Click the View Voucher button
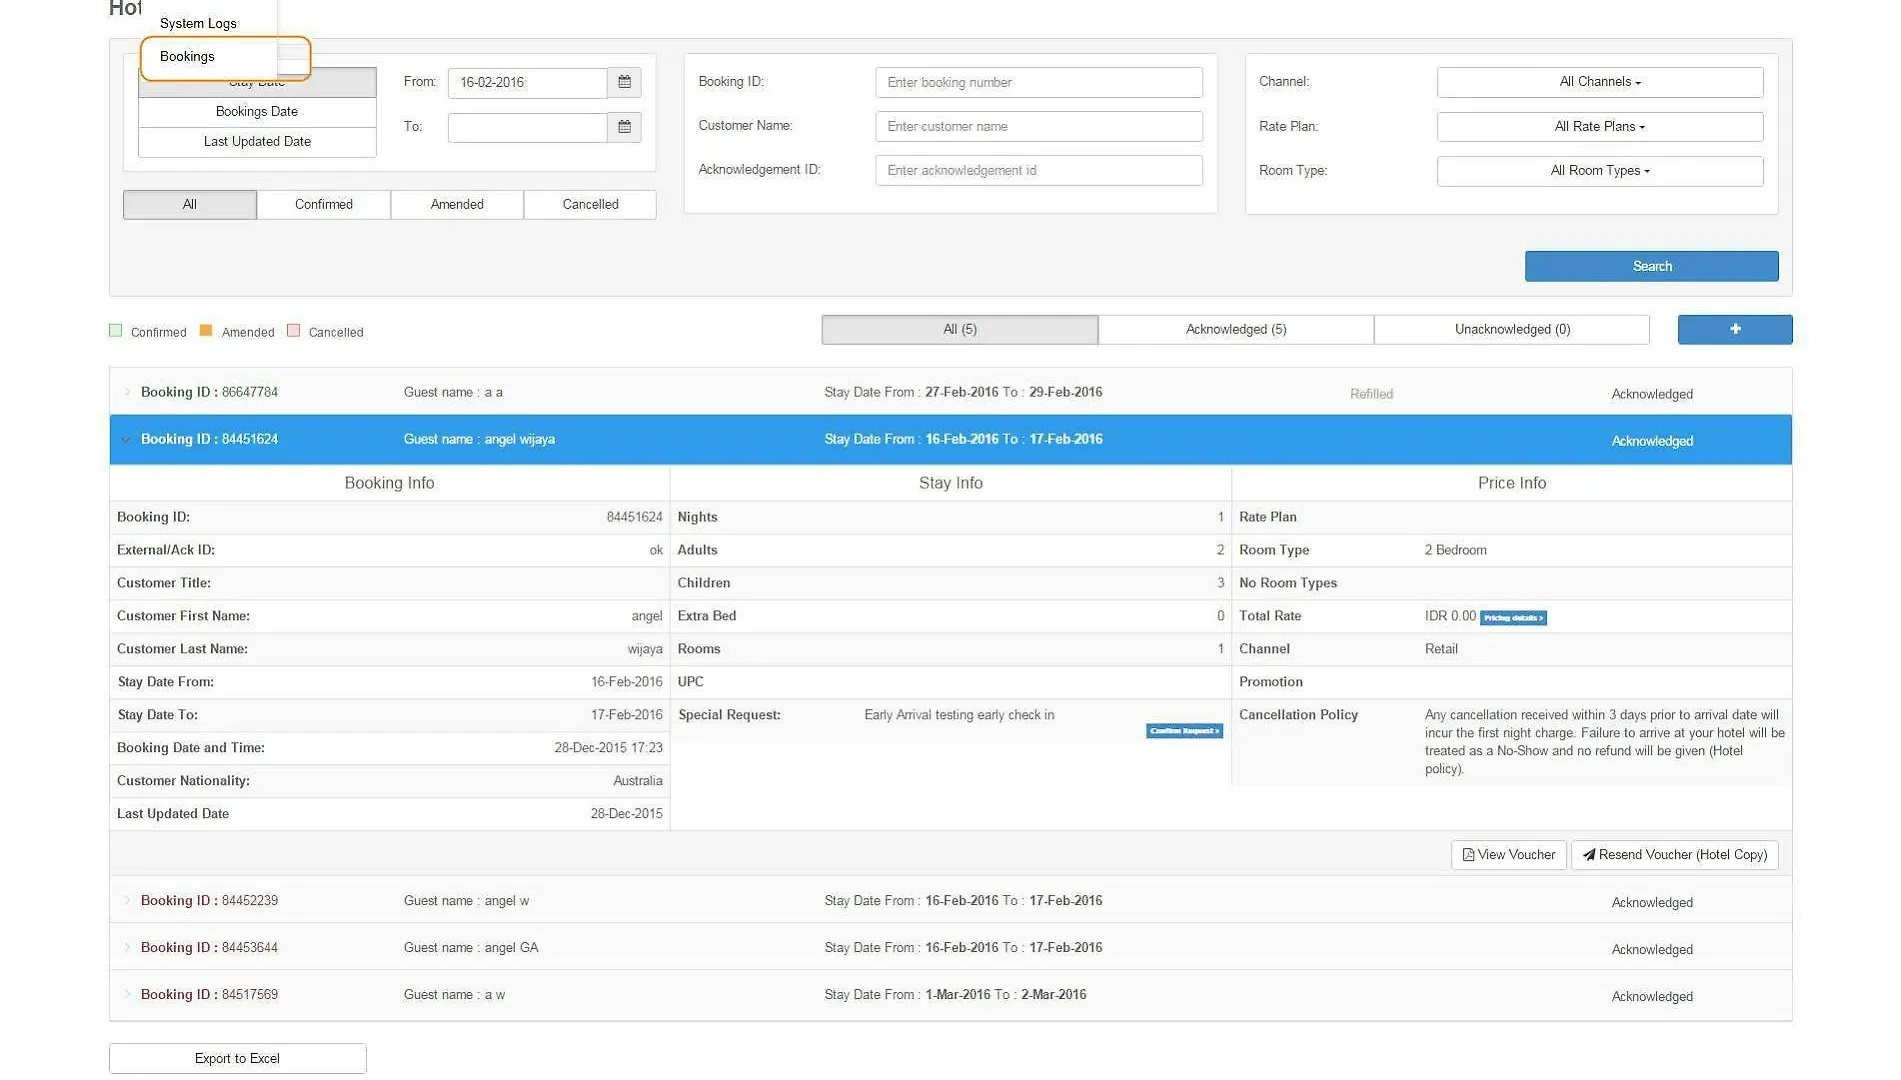Image resolution: width=1901 pixels, height=1080 pixels. click(1508, 855)
